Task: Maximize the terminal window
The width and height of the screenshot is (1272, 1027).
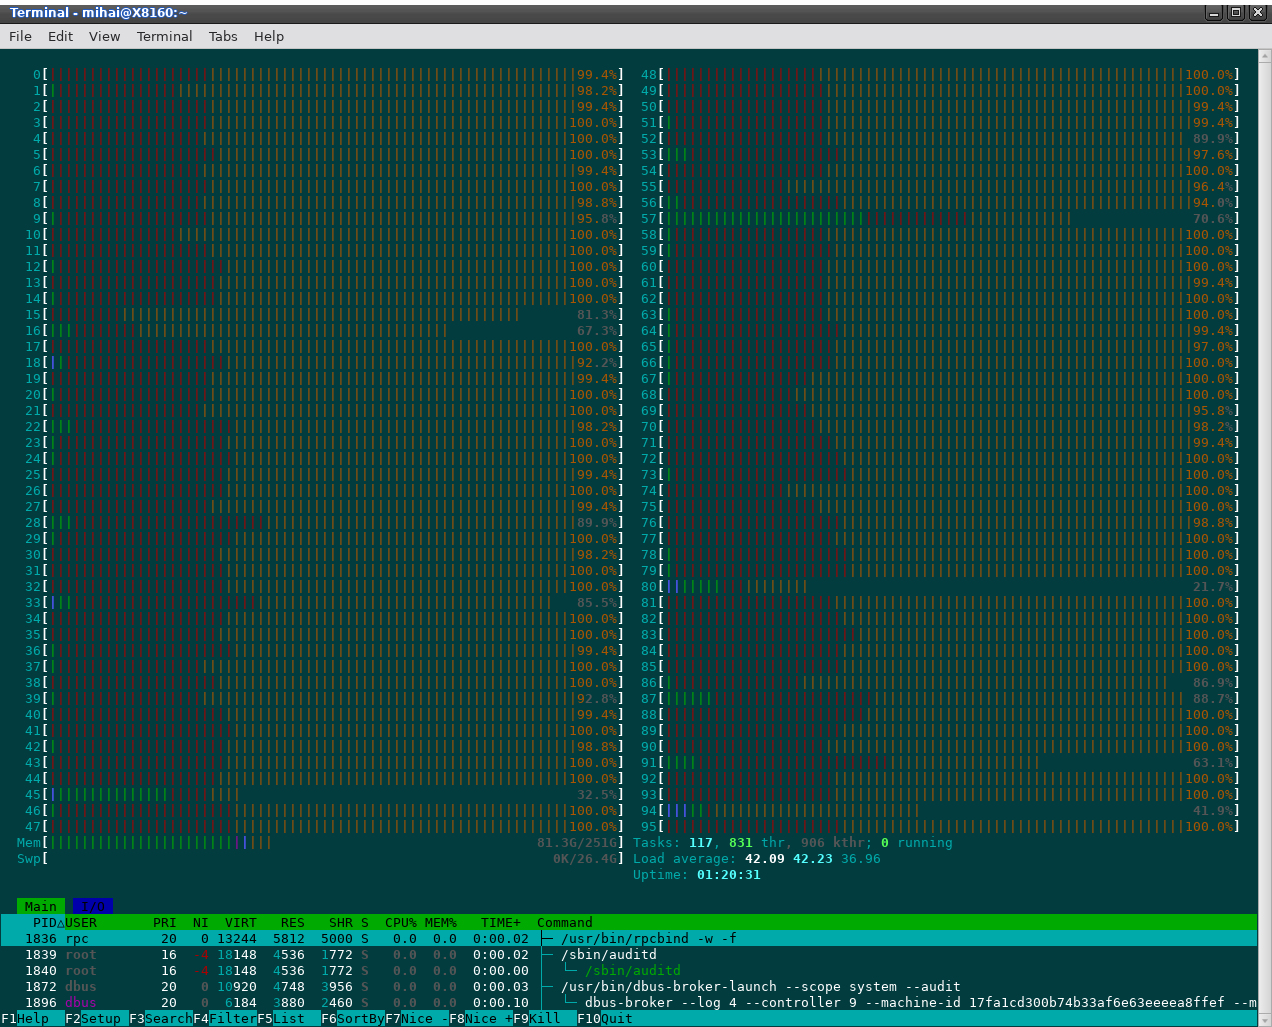Action: point(1236,12)
